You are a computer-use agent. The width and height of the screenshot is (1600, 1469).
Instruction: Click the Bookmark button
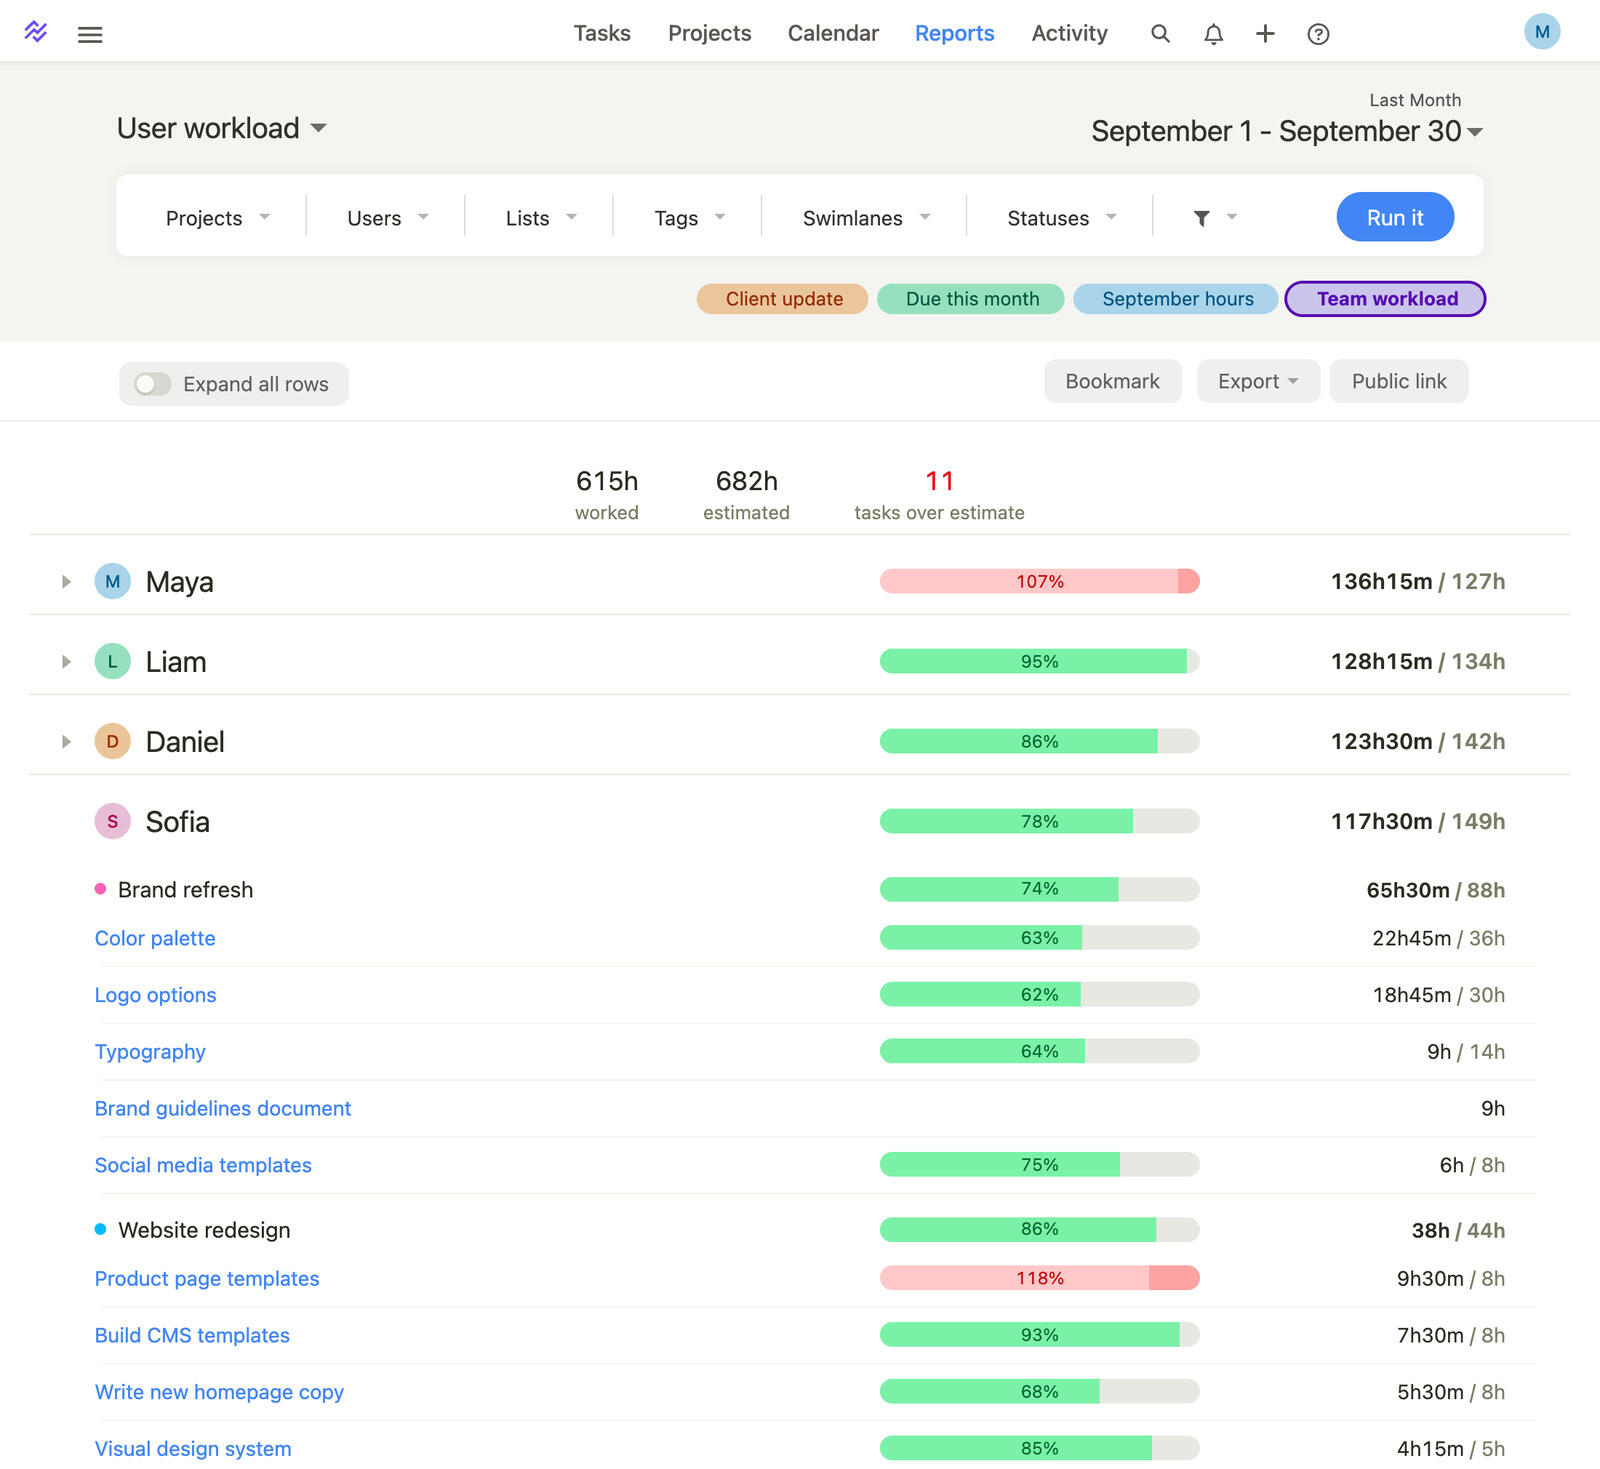coord(1113,381)
